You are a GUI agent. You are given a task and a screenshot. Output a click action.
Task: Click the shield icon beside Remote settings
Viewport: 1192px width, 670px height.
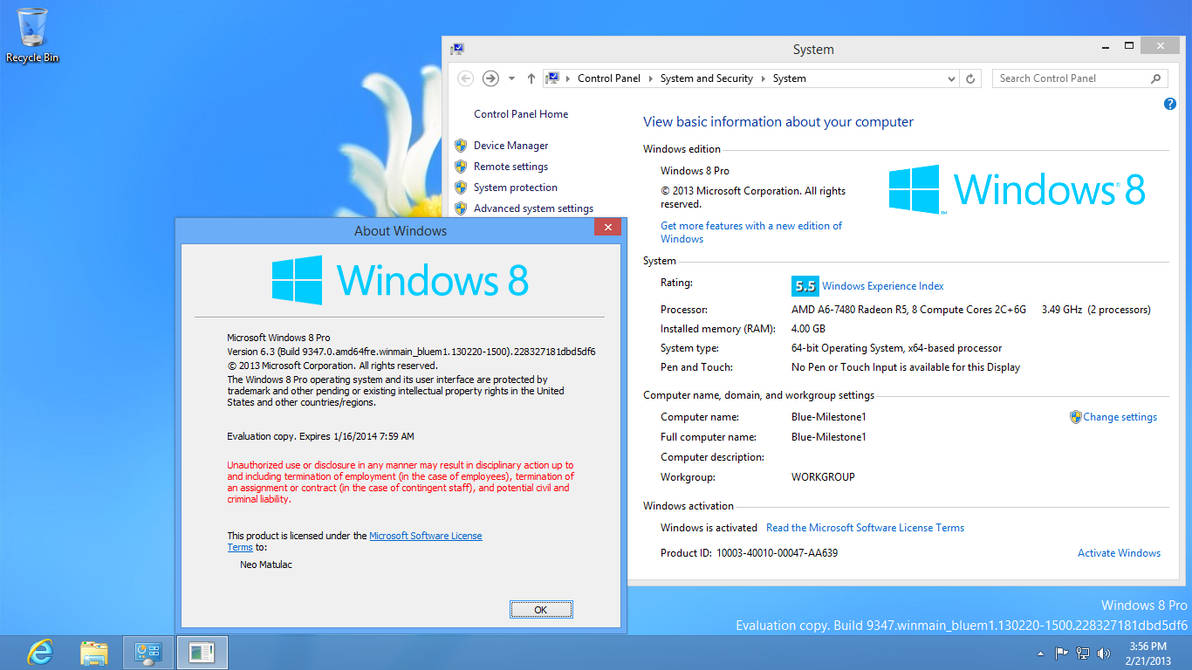[x=461, y=167]
